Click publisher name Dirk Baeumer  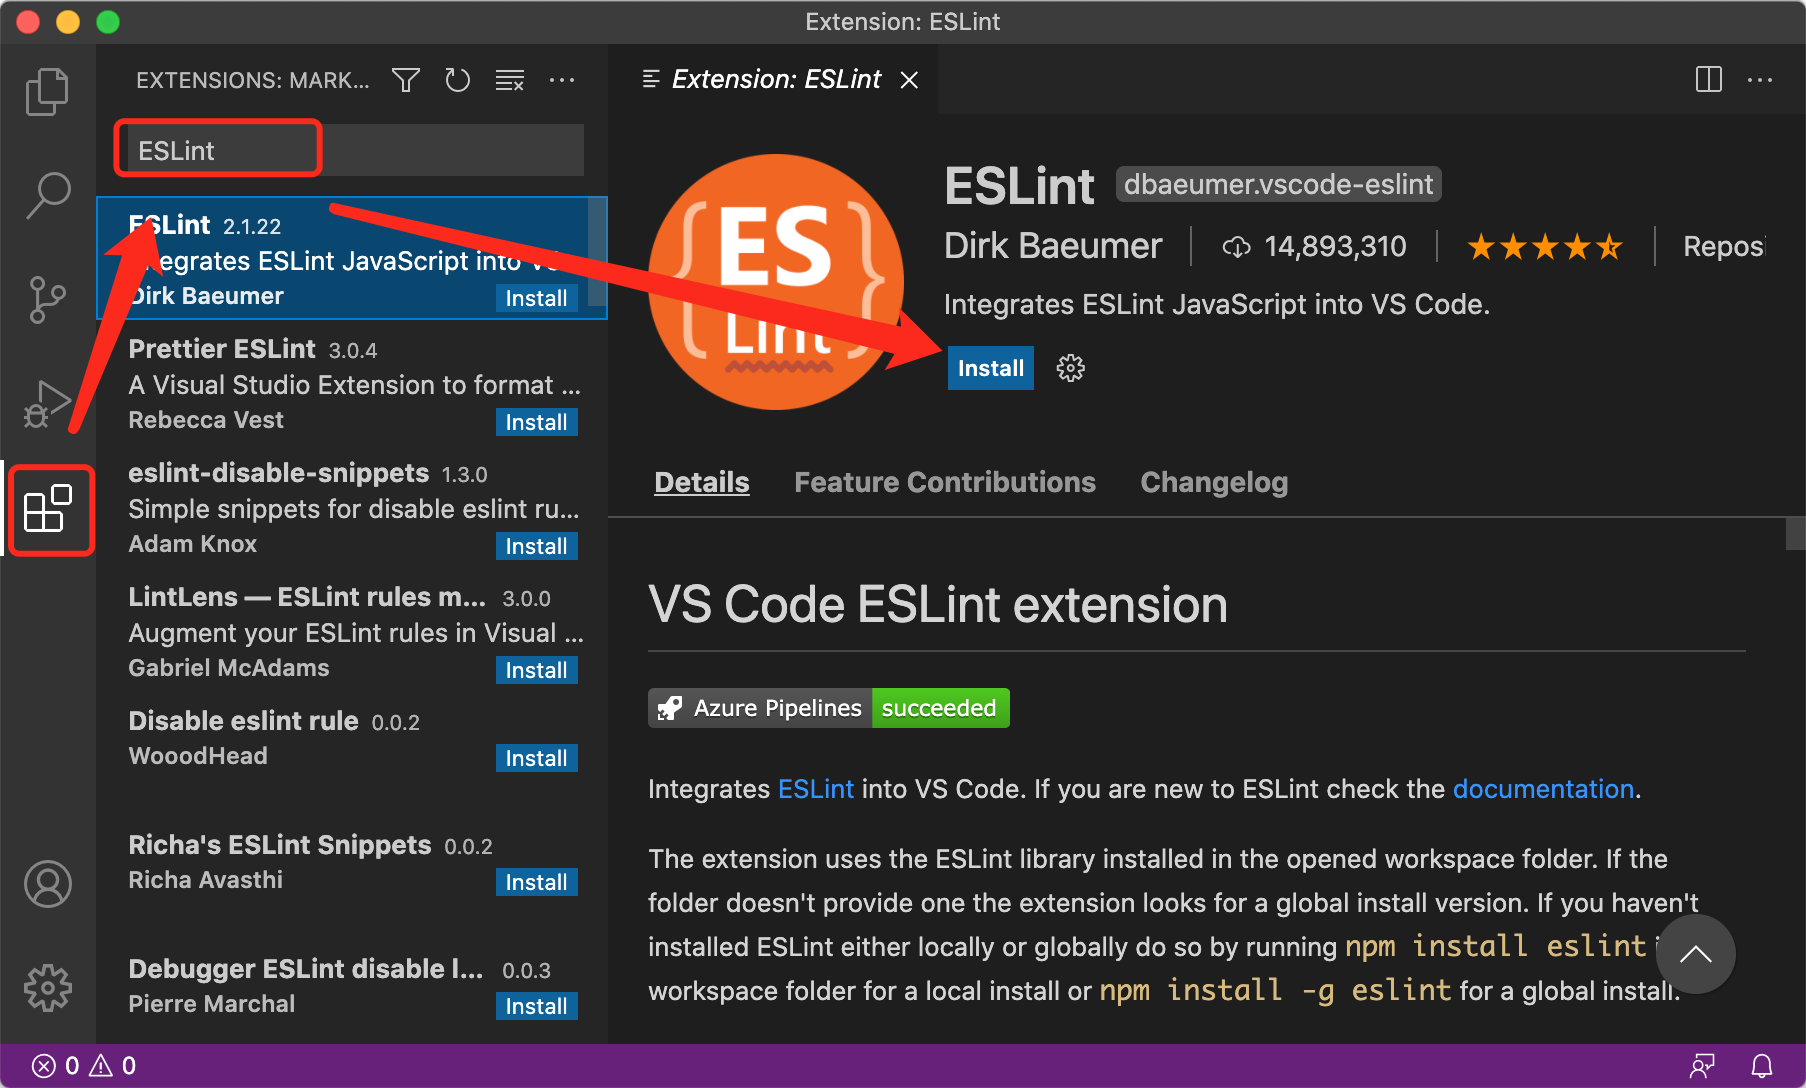click(x=1053, y=246)
